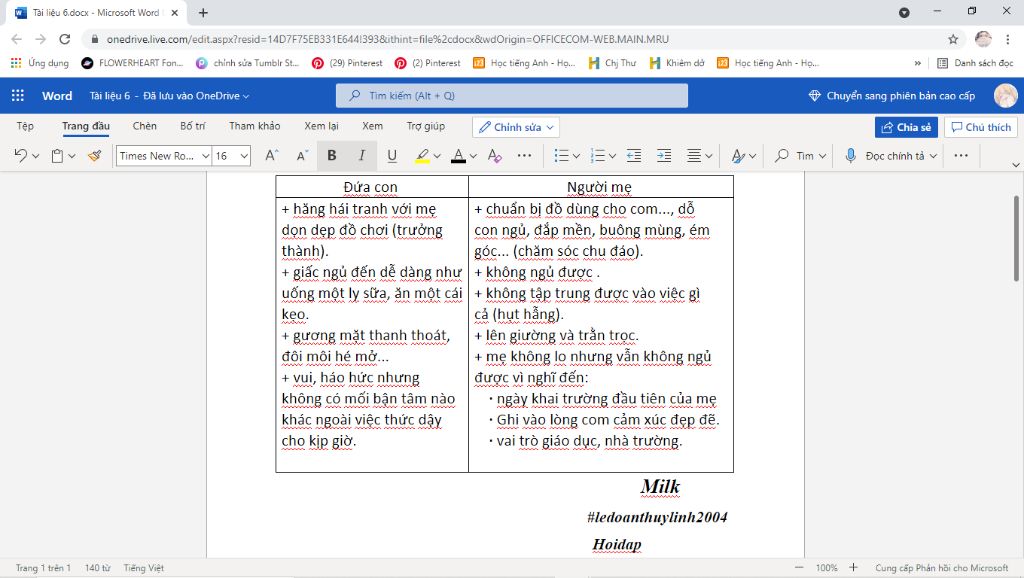This screenshot has width=1024, height=578.
Task: Select the Trang đầu tab
Action: point(86,126)
